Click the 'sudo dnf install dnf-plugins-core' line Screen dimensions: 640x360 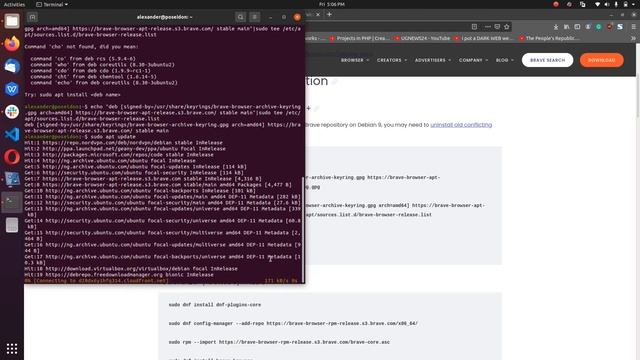pos(215,304)
